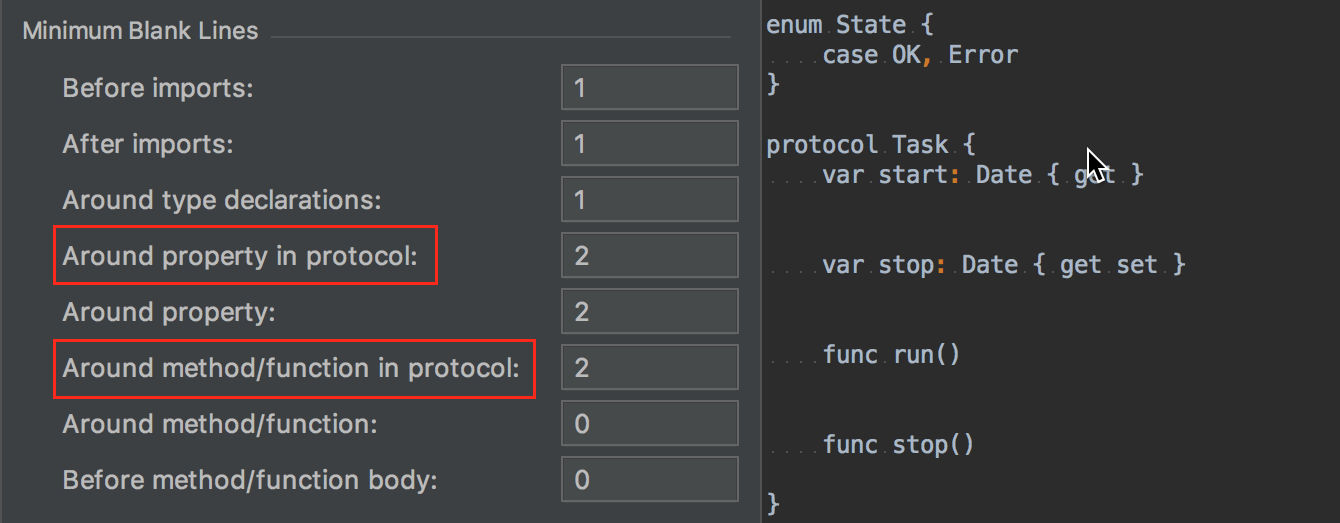
Task: Select the Around property value box
Action: (650, 313)
